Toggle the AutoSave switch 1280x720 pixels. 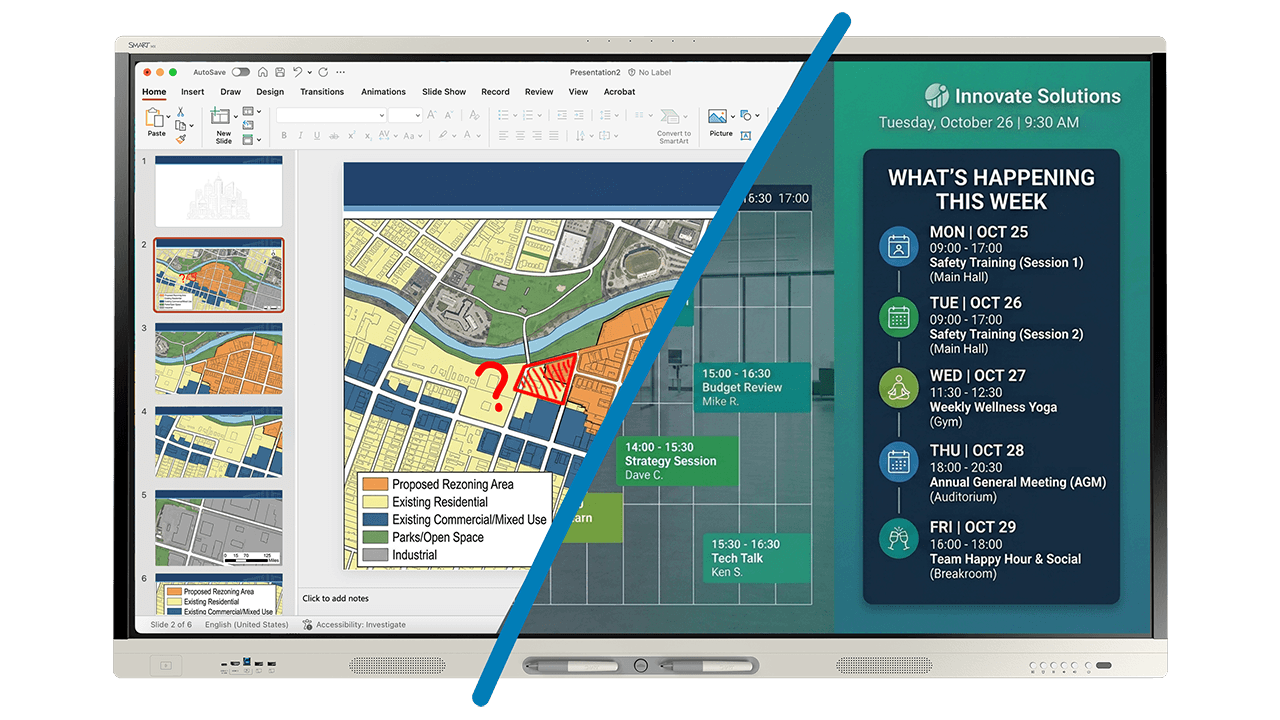[241, 72]
